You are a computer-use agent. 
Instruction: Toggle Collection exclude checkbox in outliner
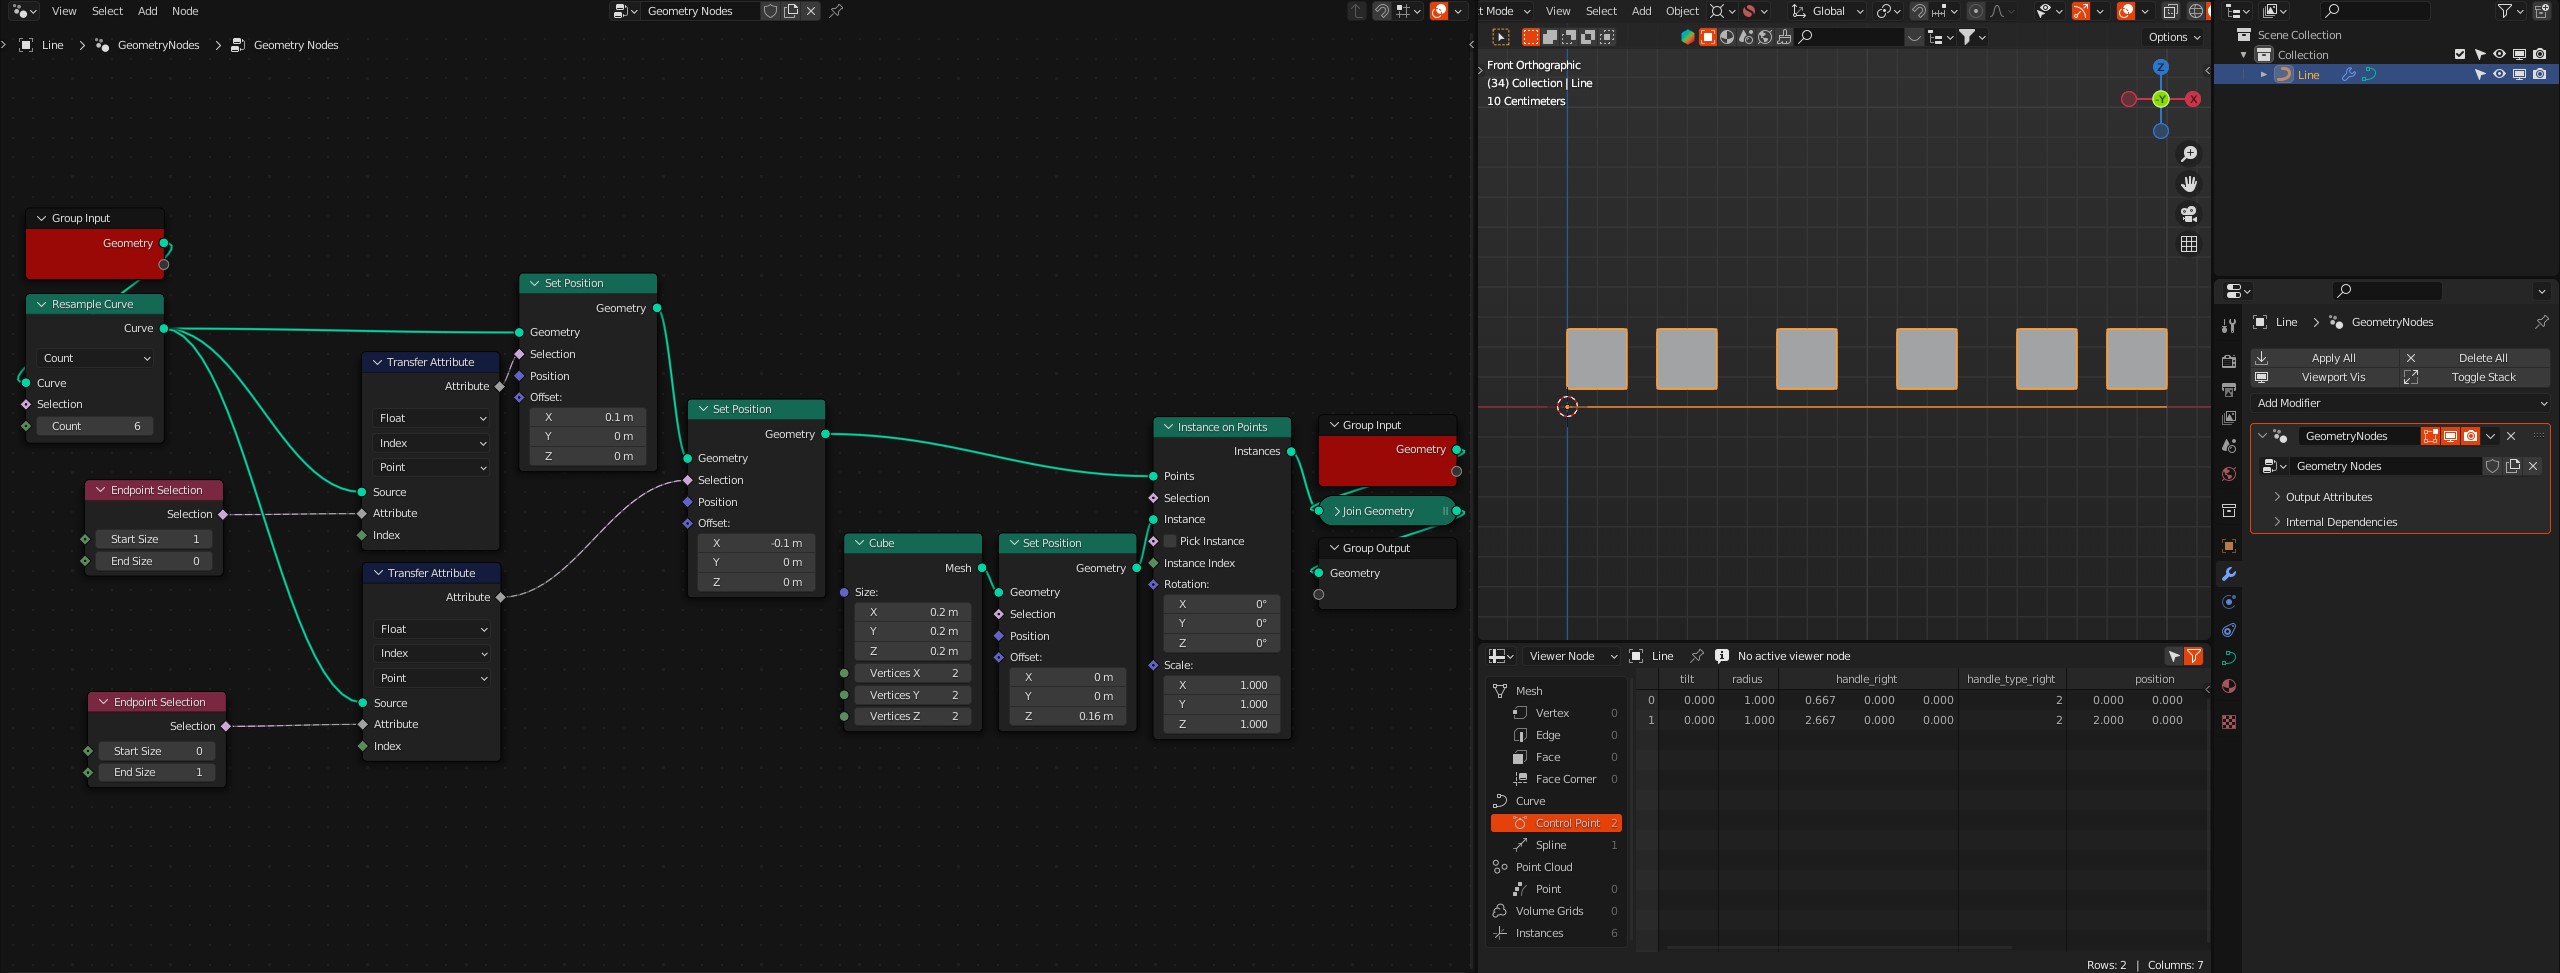pyautogui.click(x=2460, y=55)
